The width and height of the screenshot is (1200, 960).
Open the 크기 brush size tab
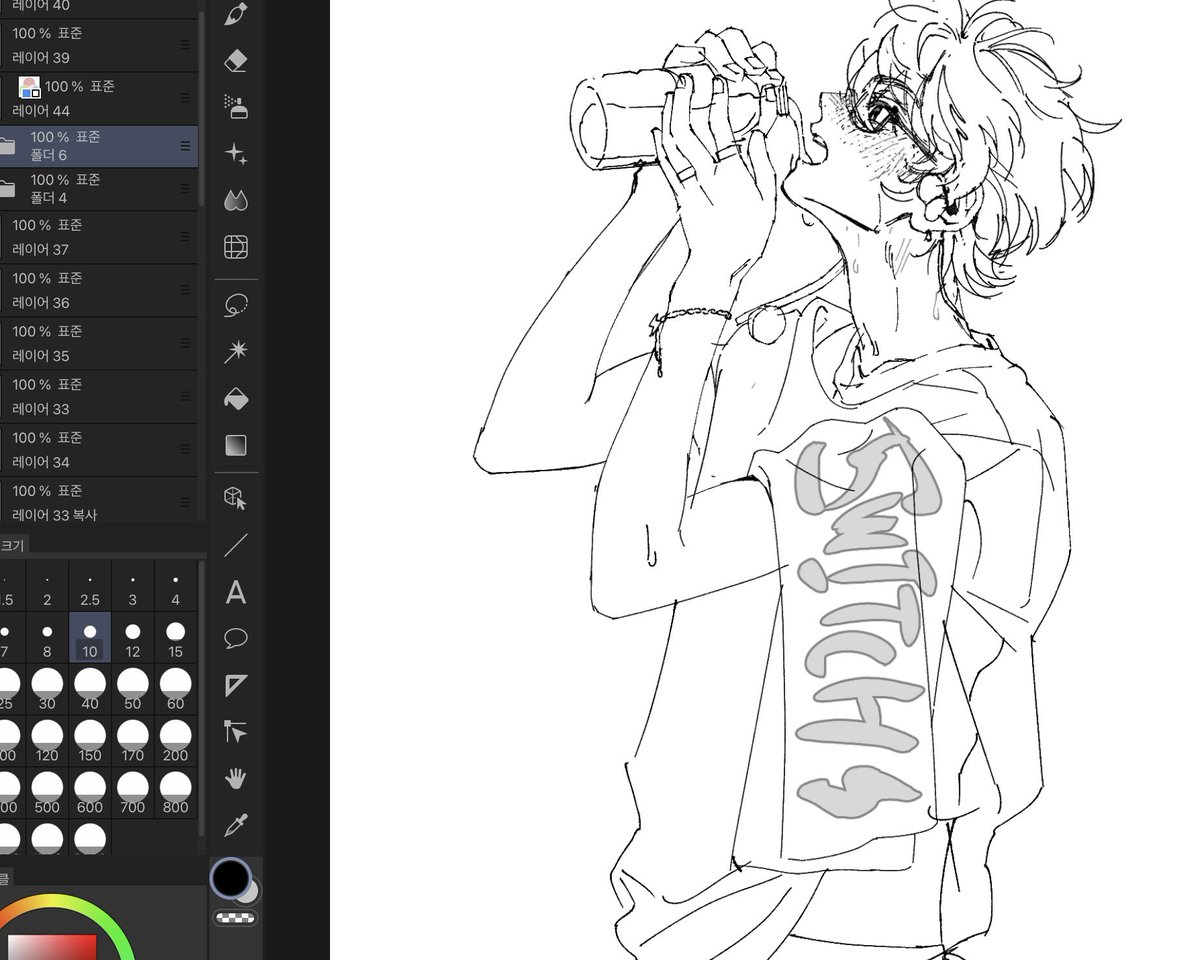[12, 545]
